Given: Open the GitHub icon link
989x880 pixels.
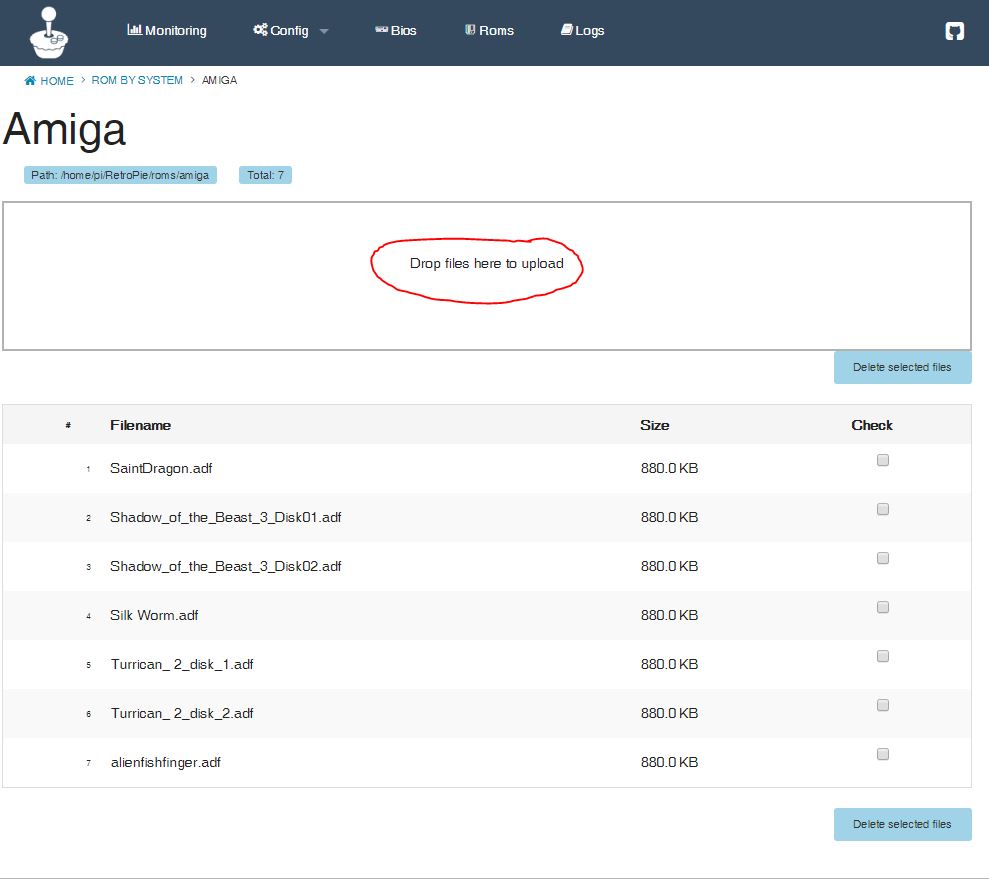Looking at the screenshot, I should pos(954,31).
